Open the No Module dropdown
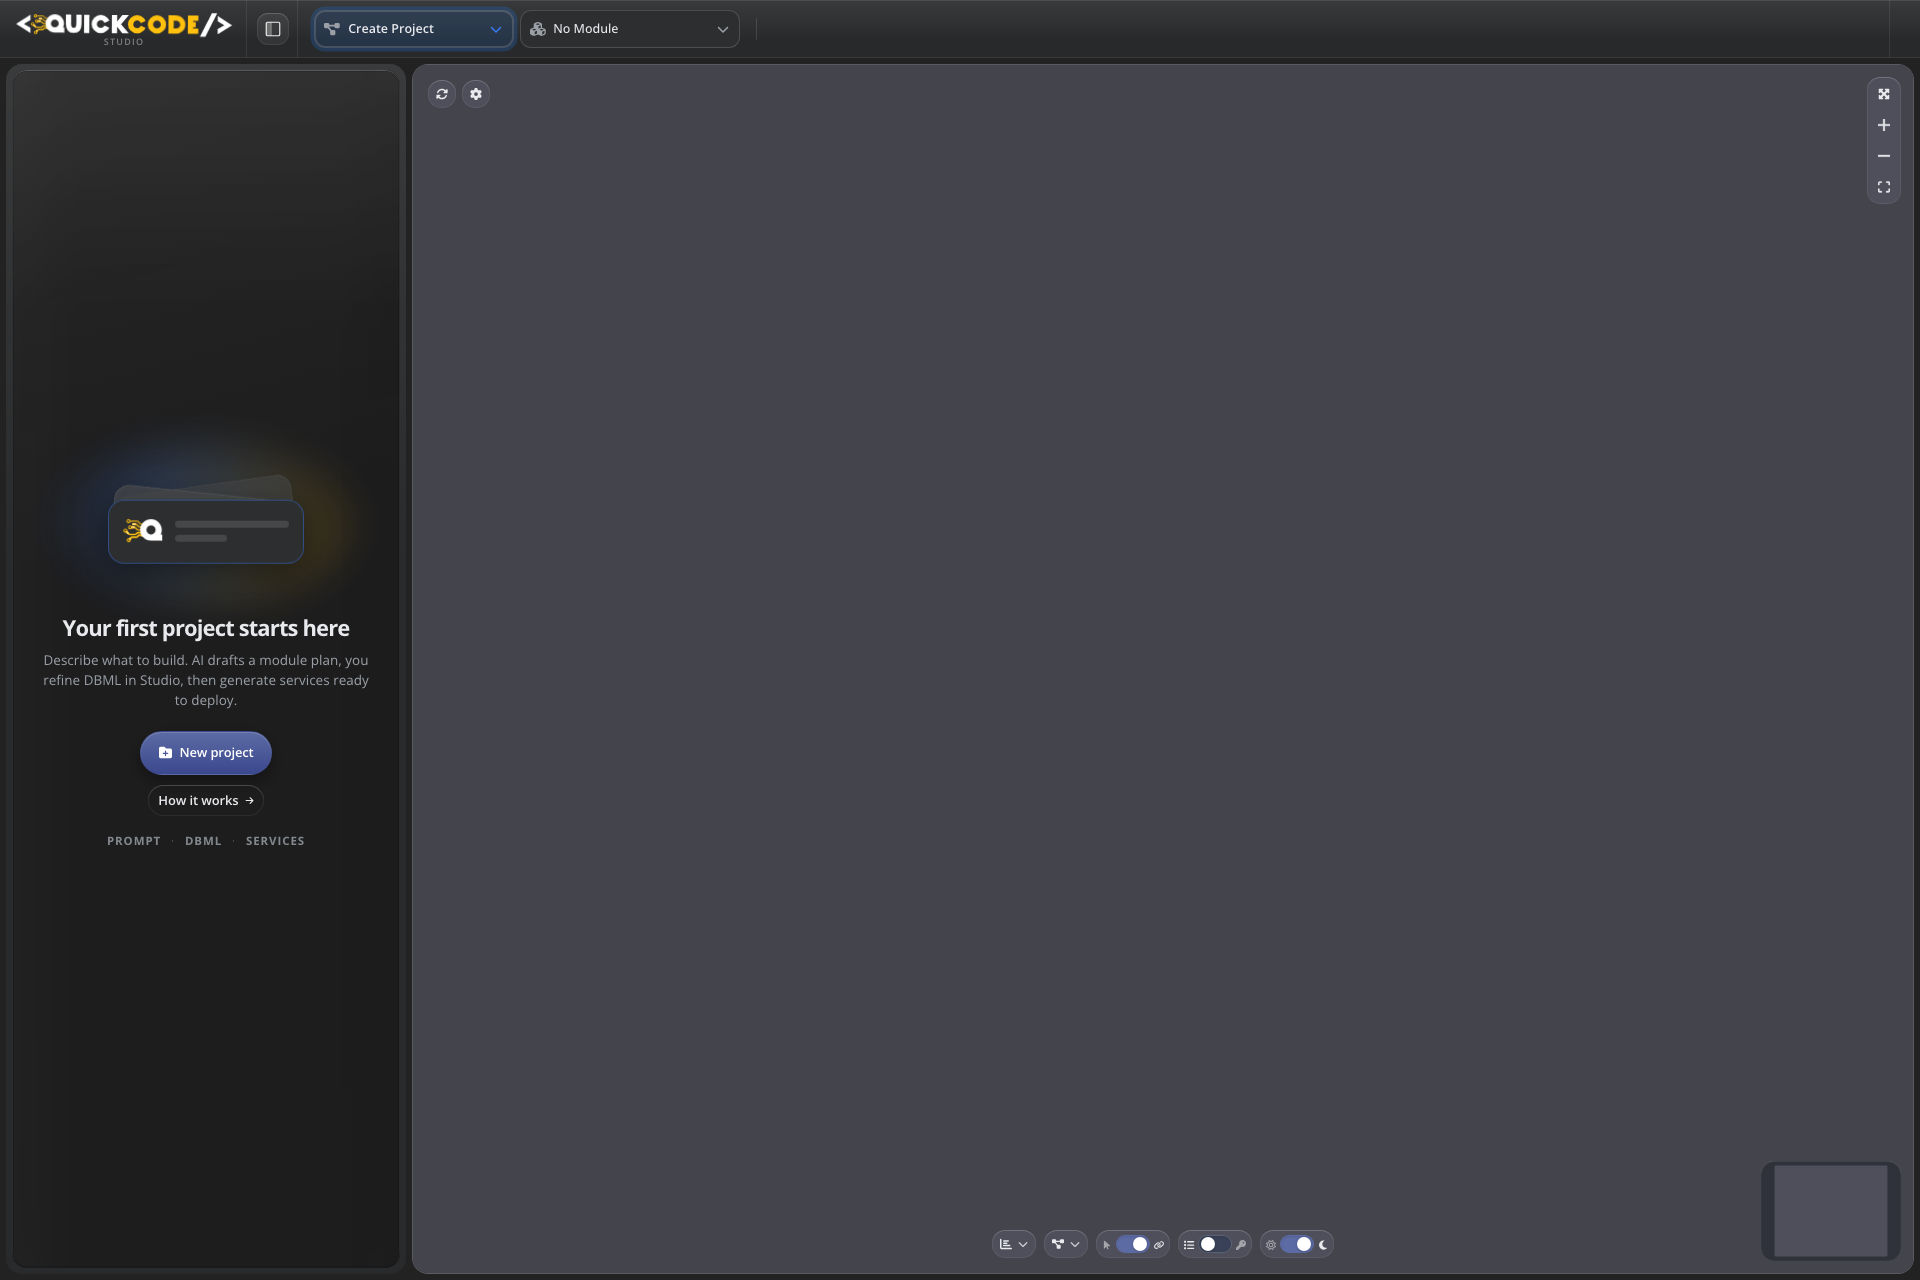The width and height of the screenshot is (1920, 1280). point(630,29)
